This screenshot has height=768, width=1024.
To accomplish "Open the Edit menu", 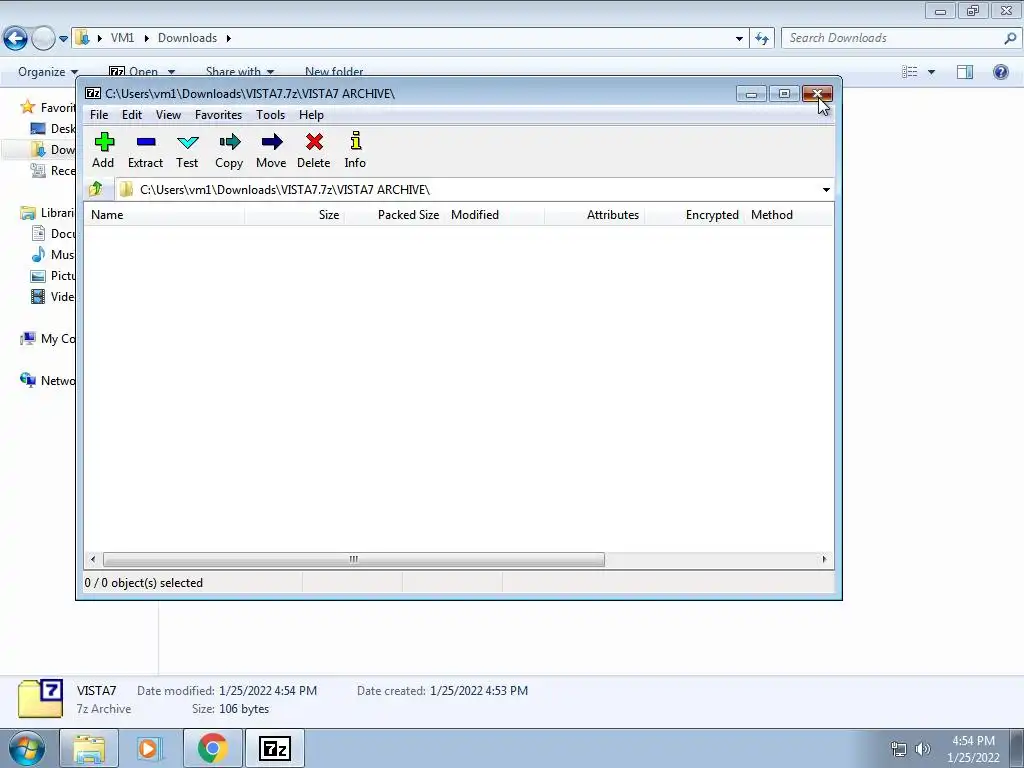I will tap(132, 115).
